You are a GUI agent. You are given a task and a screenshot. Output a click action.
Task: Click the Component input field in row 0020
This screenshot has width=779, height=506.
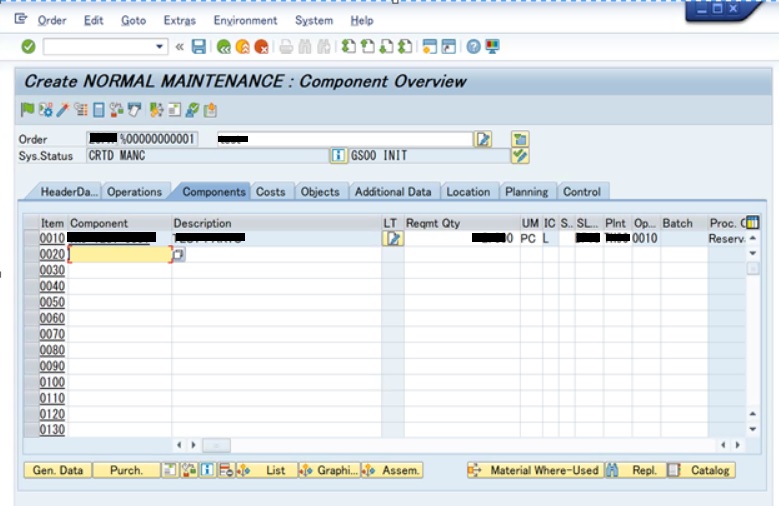(119, 255)
